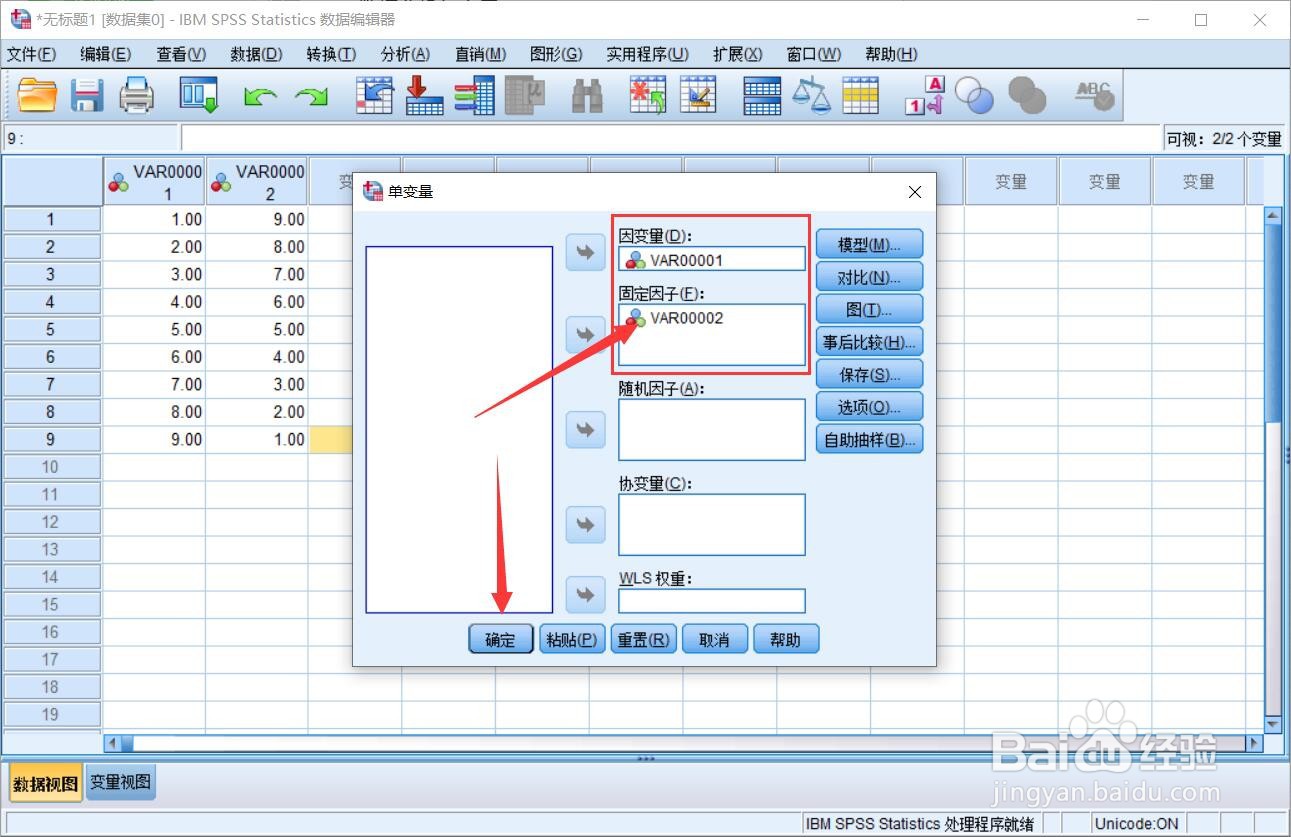Switch to the 变量视图 tab
The width and height of the screenshot is (1291, 837).
pos(120,782)
